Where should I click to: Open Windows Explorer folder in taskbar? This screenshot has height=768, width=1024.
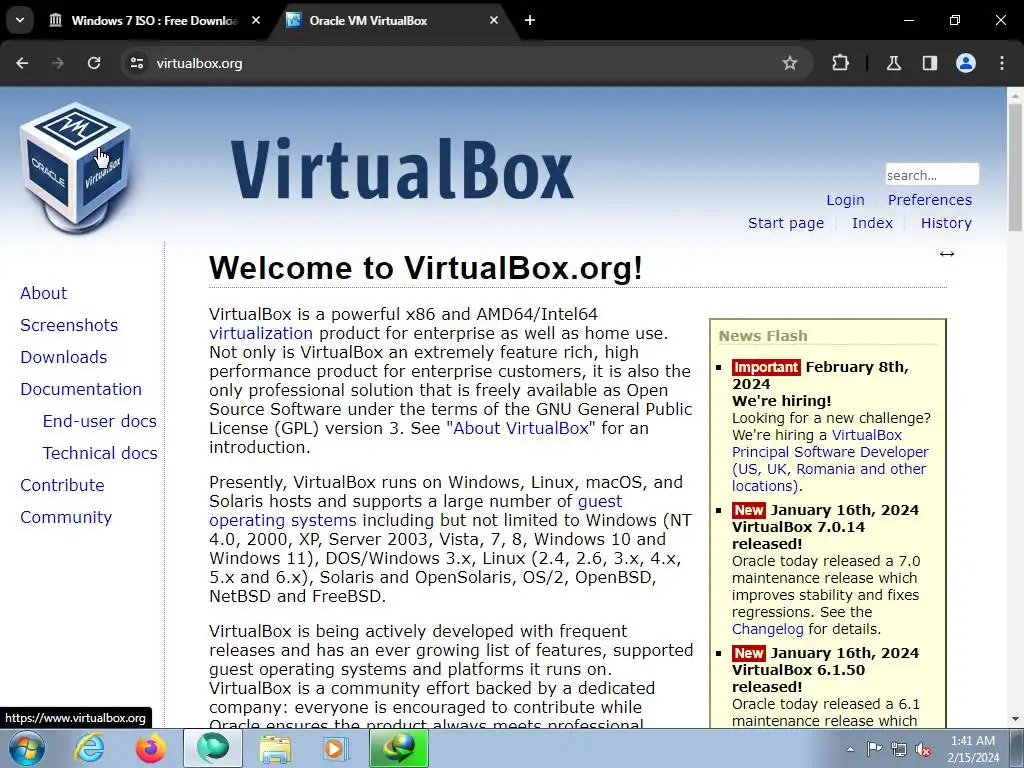(x=275, y=748)
